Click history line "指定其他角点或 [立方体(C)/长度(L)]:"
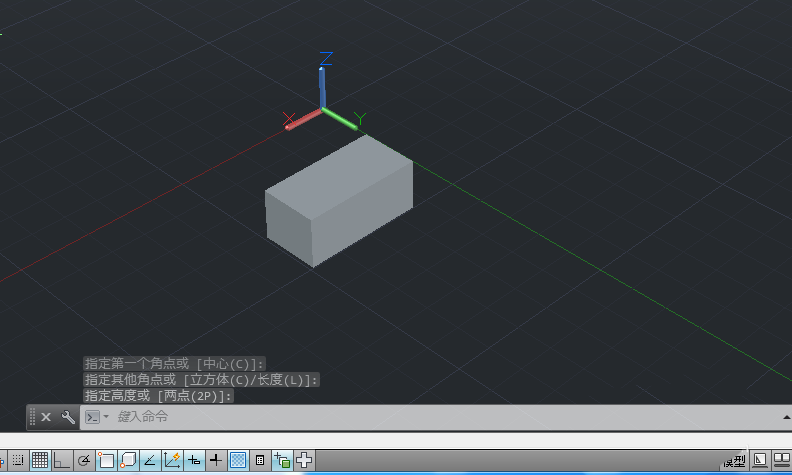Image resolution: width=792 pixels, height=475 pixels. (202, 379)
